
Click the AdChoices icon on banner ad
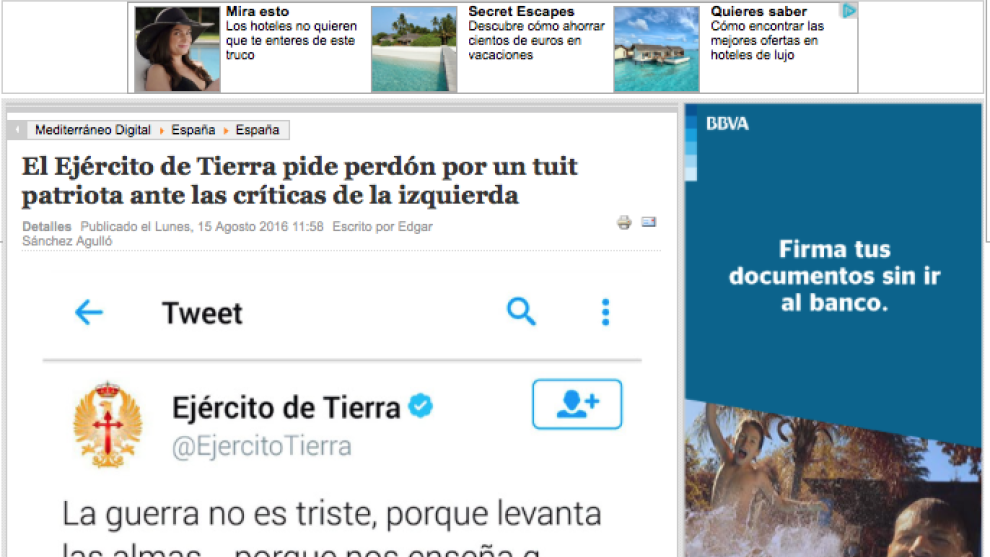tap(849, 11)
